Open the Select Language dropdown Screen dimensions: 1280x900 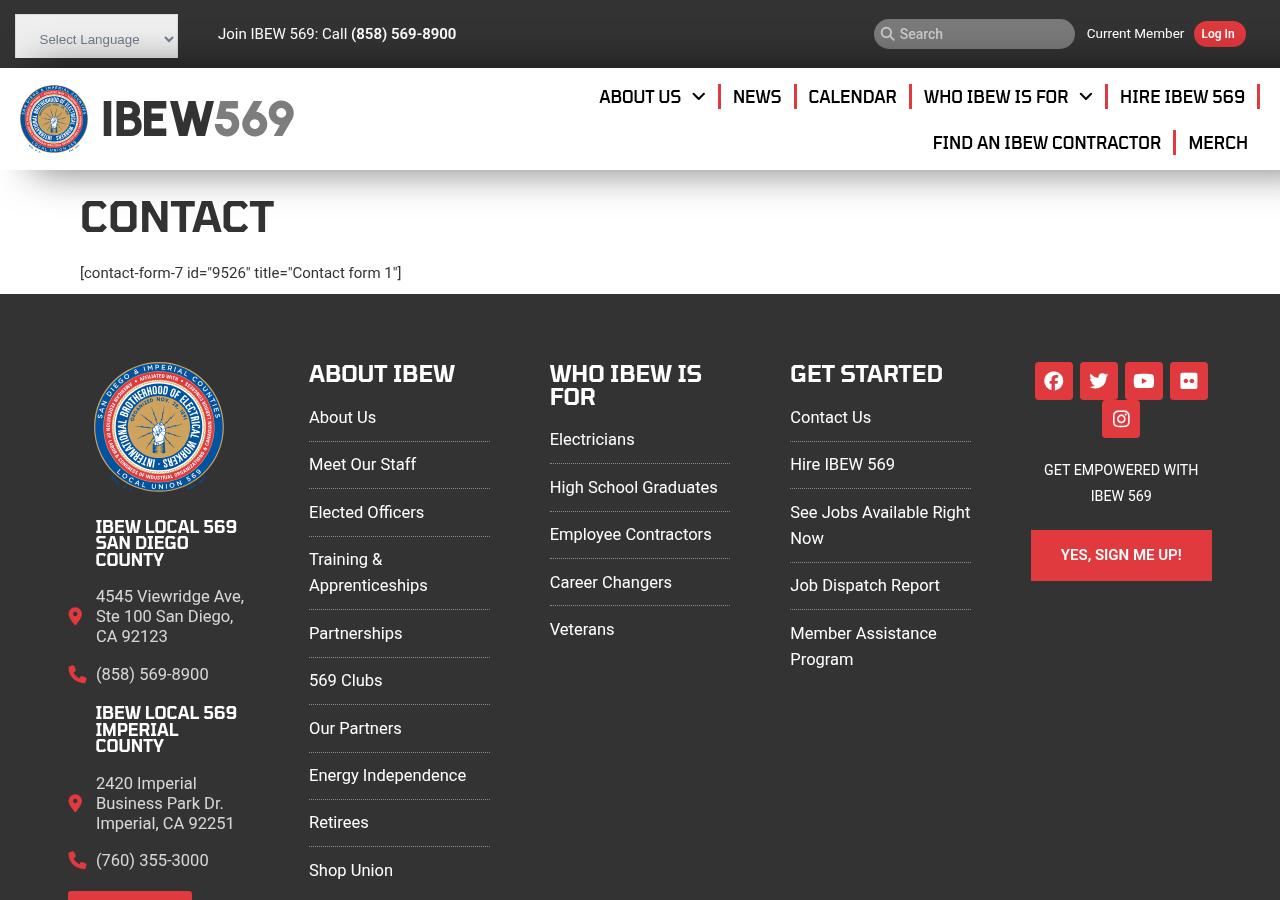[x=97, y=36]
